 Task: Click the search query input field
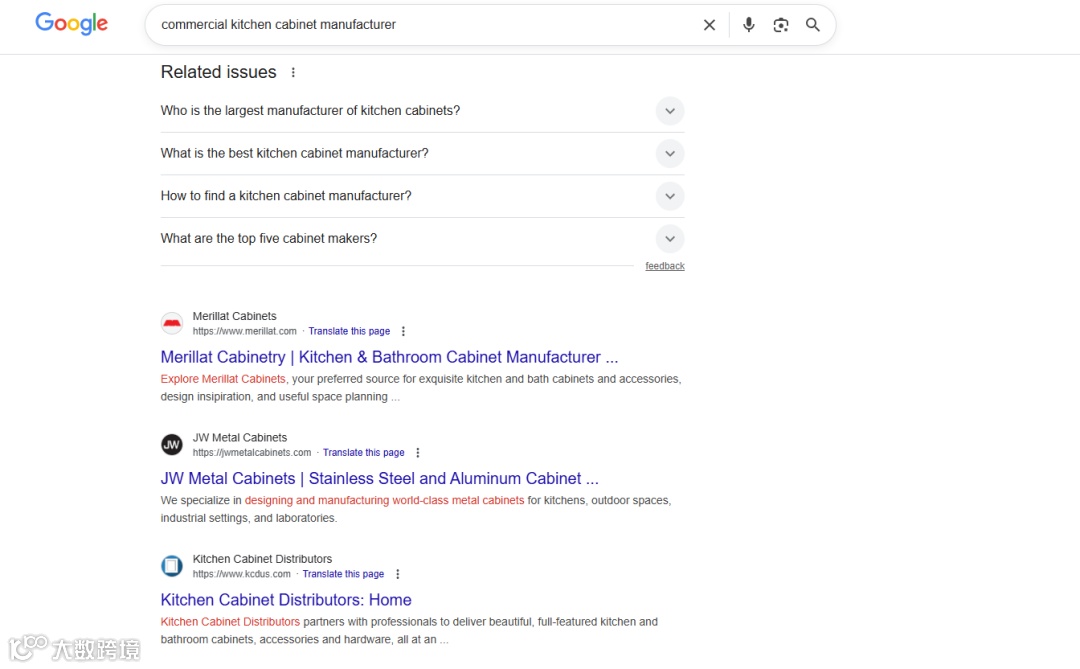(x=424, y=25)
